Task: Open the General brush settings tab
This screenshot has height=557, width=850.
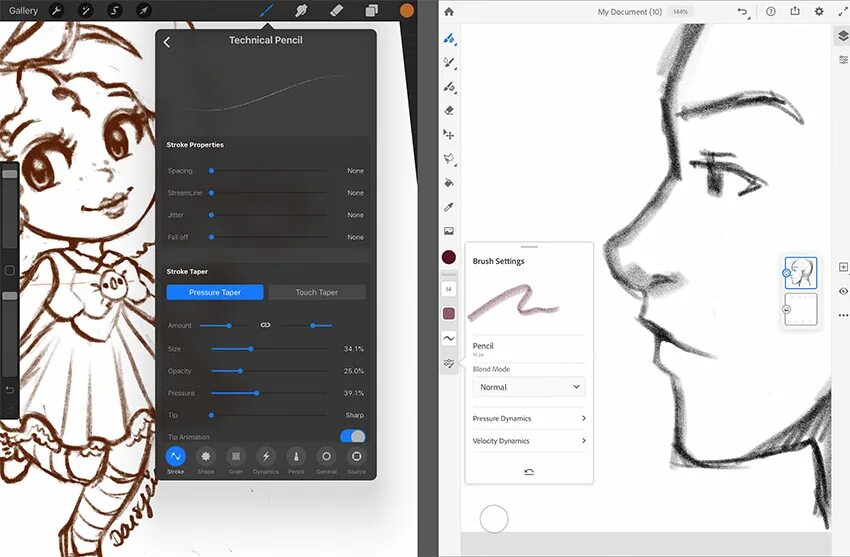Action: 326,461
